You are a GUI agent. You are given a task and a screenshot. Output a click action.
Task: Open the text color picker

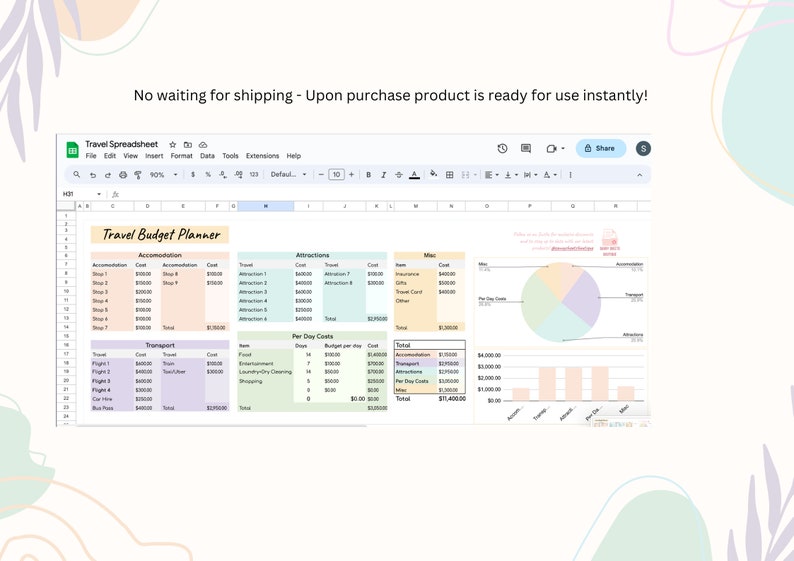point(414,175)
